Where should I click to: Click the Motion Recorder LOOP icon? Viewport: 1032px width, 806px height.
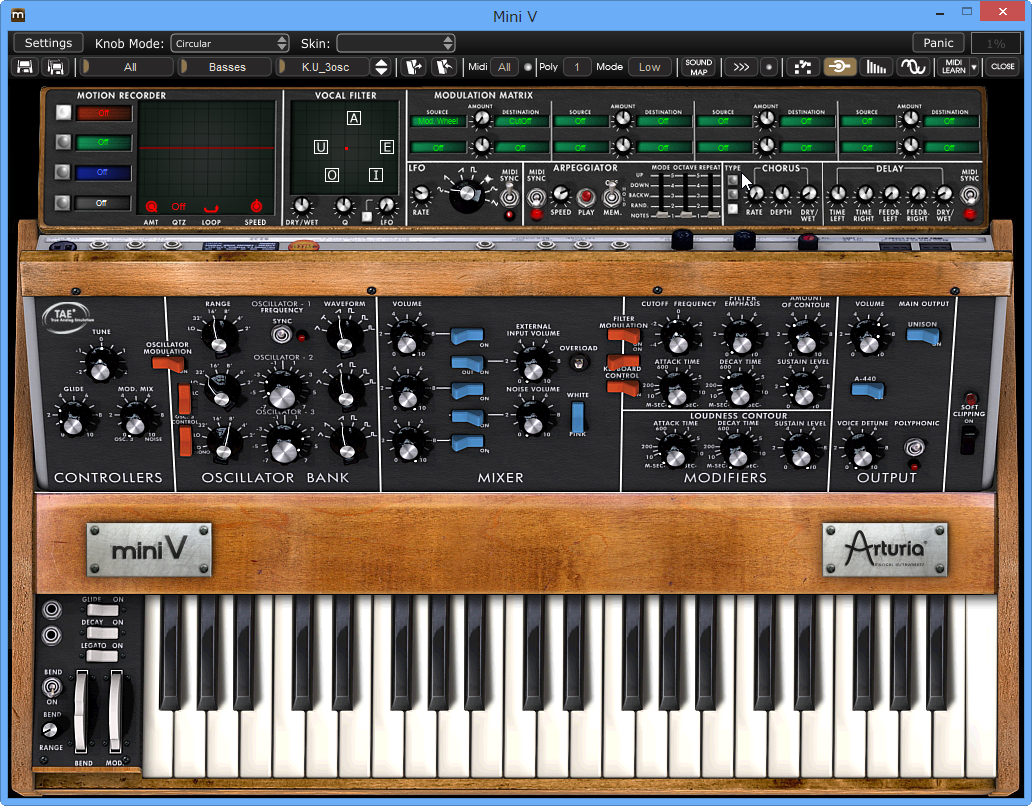pos(211,208)
